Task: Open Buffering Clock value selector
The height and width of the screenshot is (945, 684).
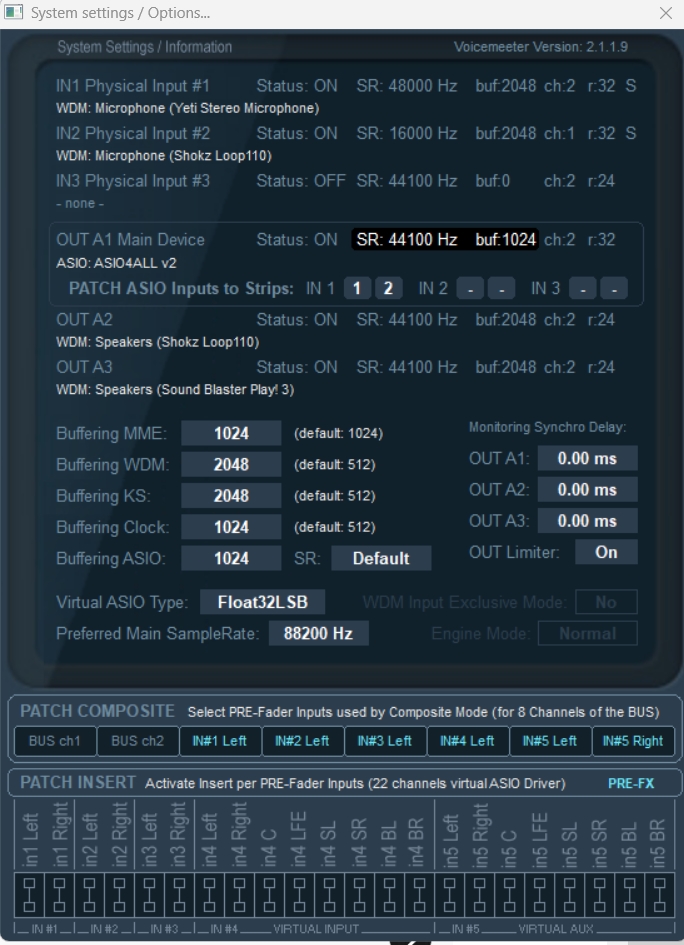Action: coord(231,527)
